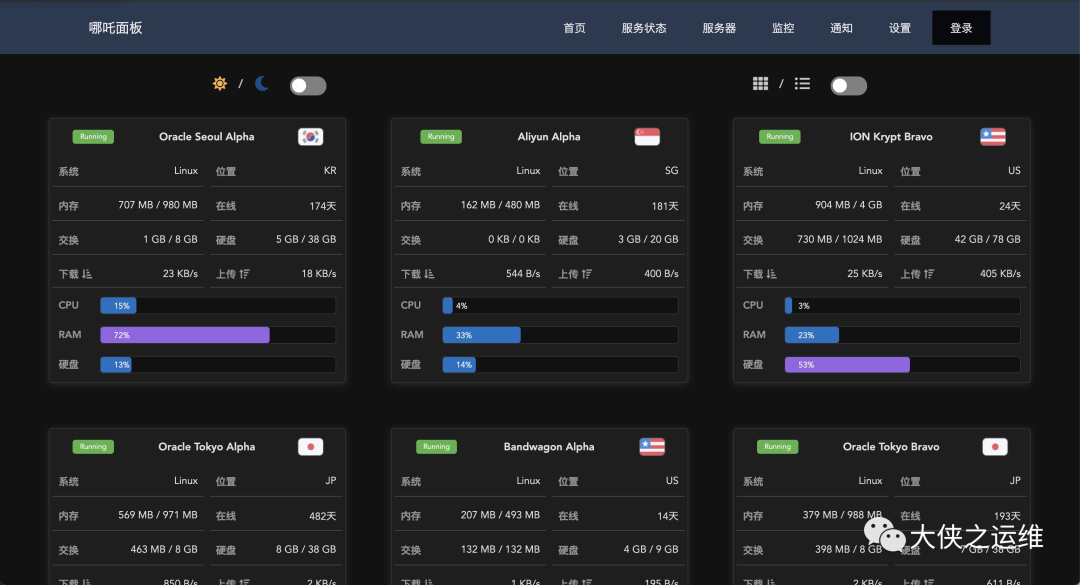Click memory value 707 MB / 980 MB

click(x=158, y=205)
